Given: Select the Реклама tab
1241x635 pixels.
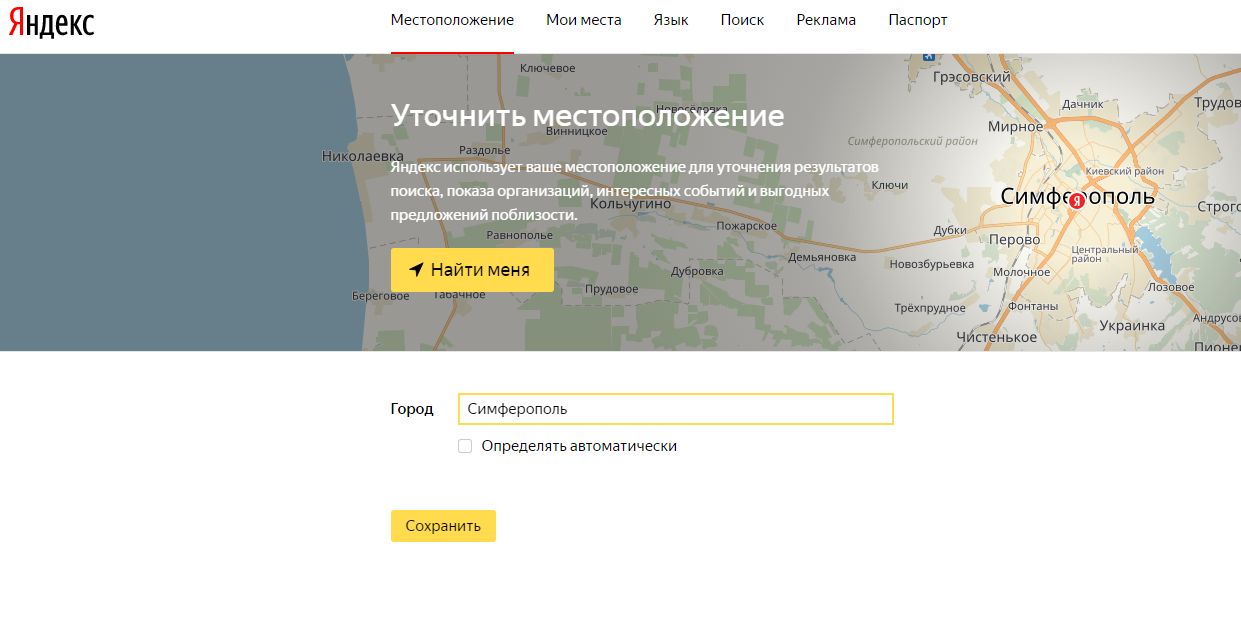Looking at the screenshot, I should 826,20.
